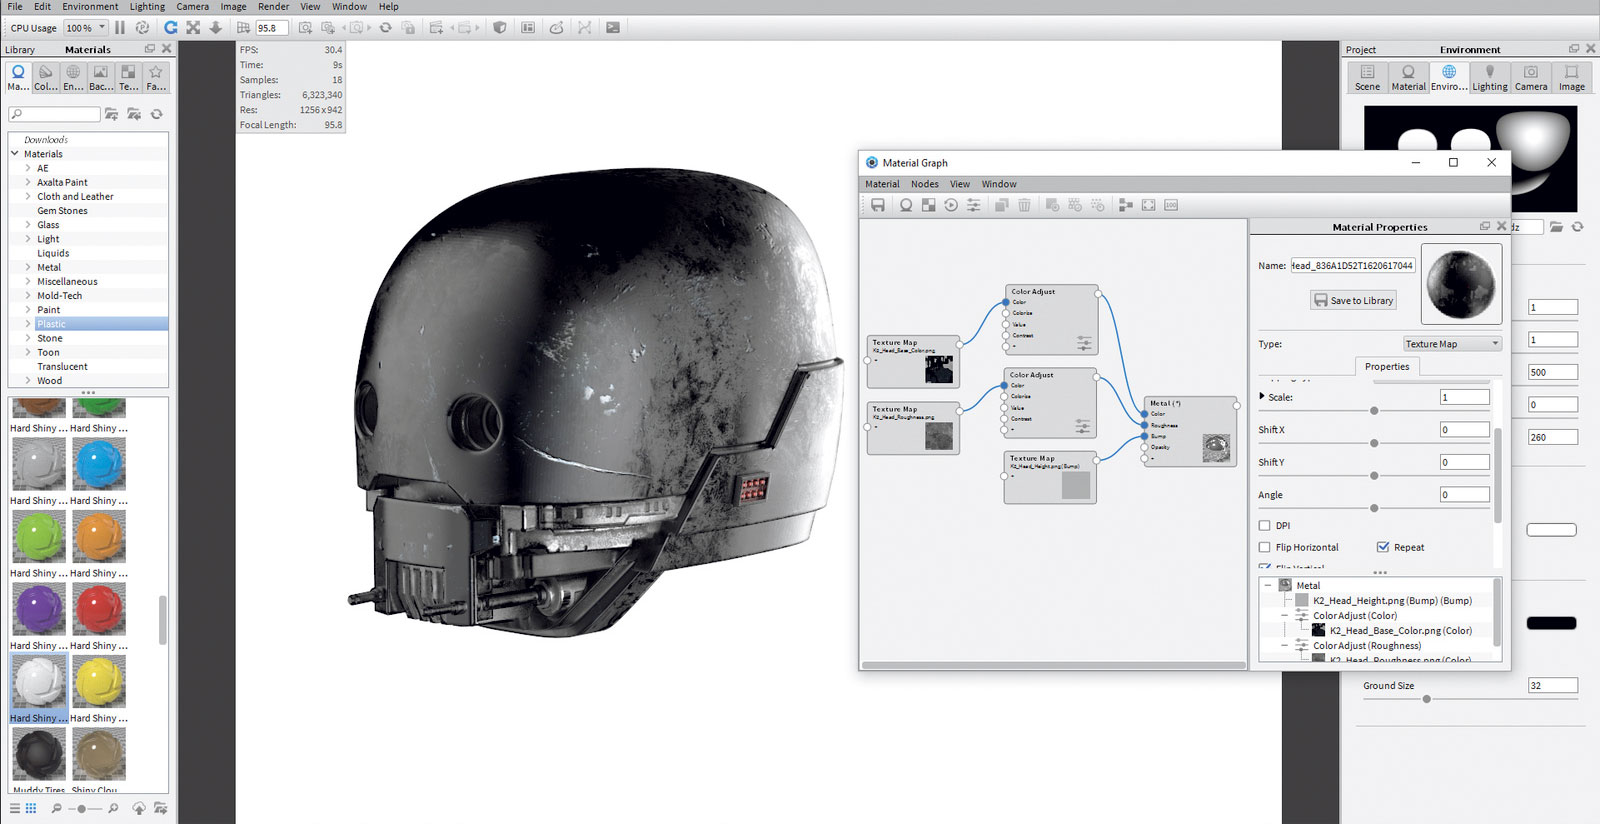Click the save icon in Material Graph toolbar
Screen dimensions: 1600x824
click(878, 205)
